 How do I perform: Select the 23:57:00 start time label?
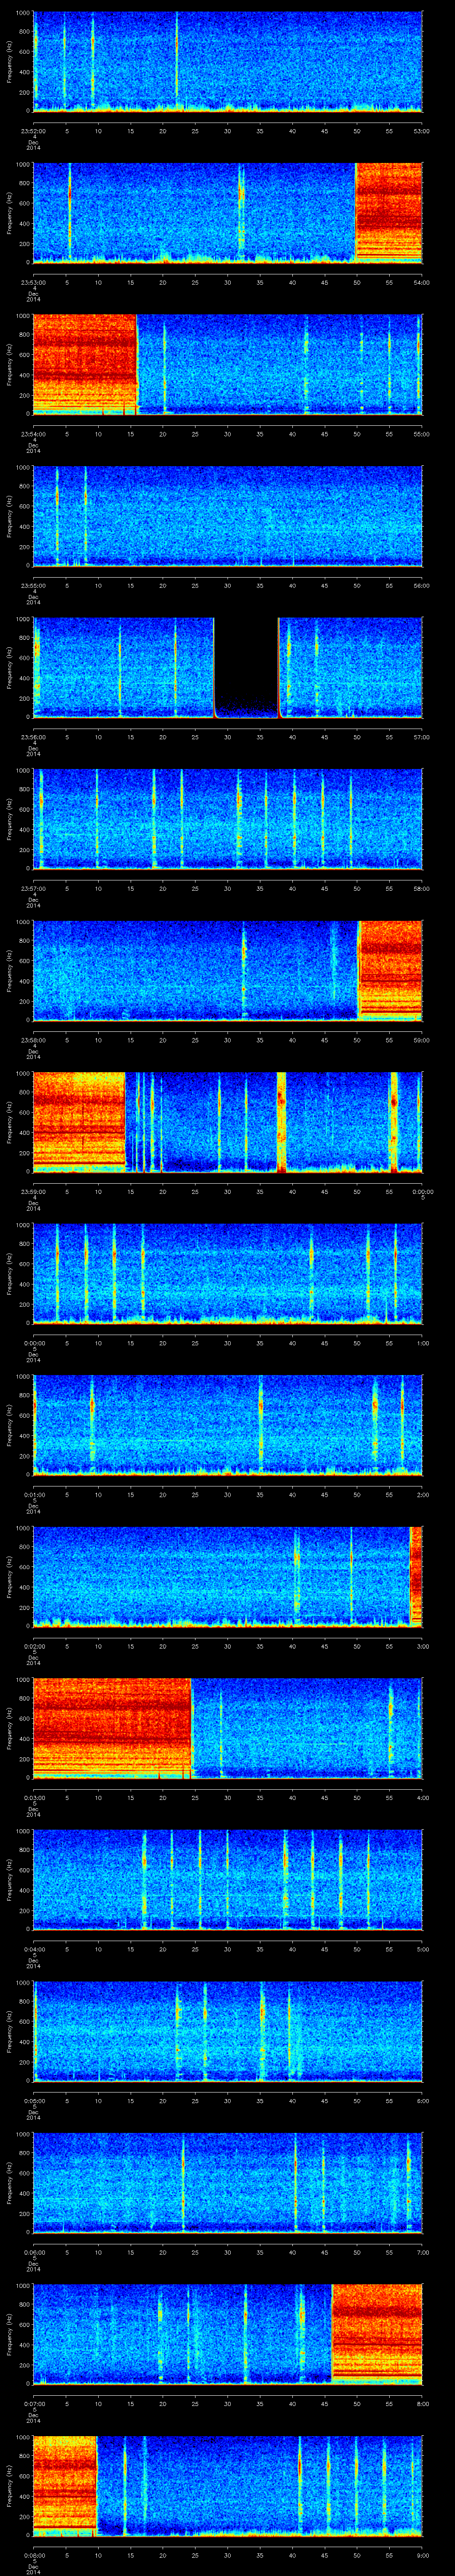click(33, 888)
